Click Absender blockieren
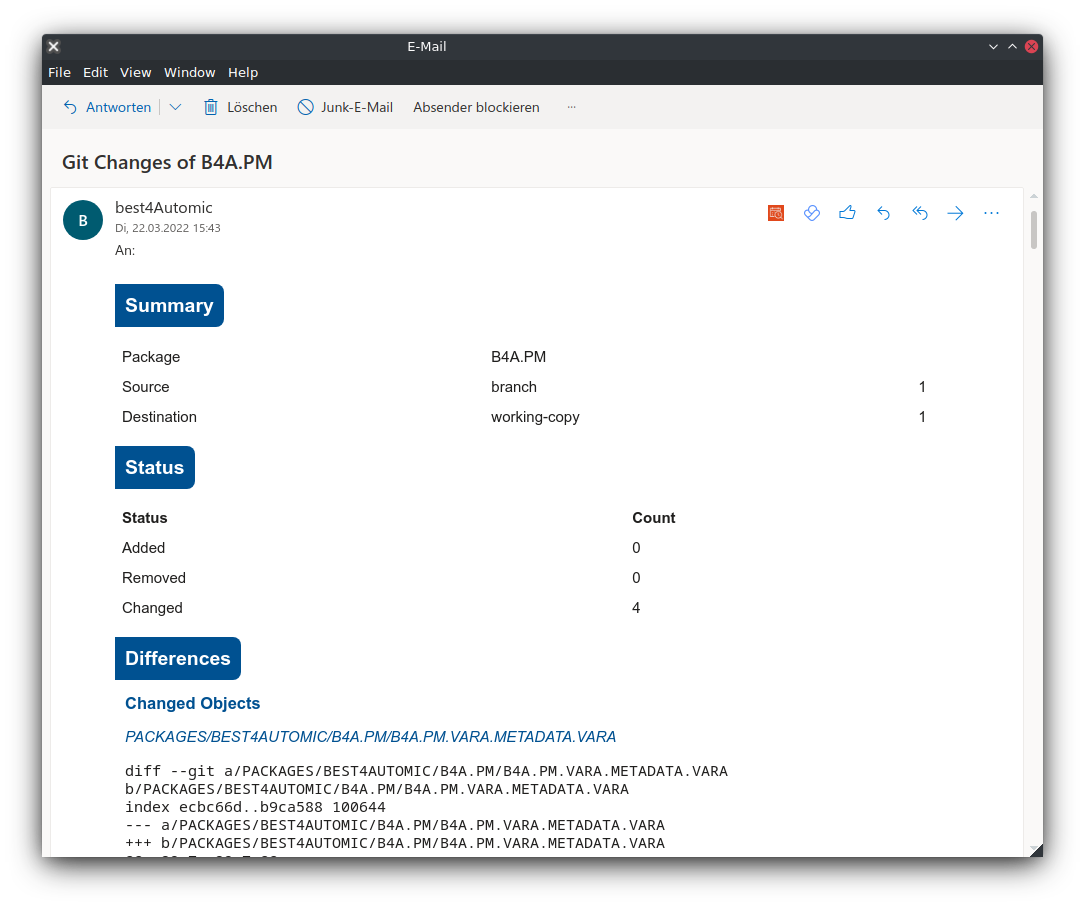The width and height of the screenshot is (1085, 907). click(476, 107)
